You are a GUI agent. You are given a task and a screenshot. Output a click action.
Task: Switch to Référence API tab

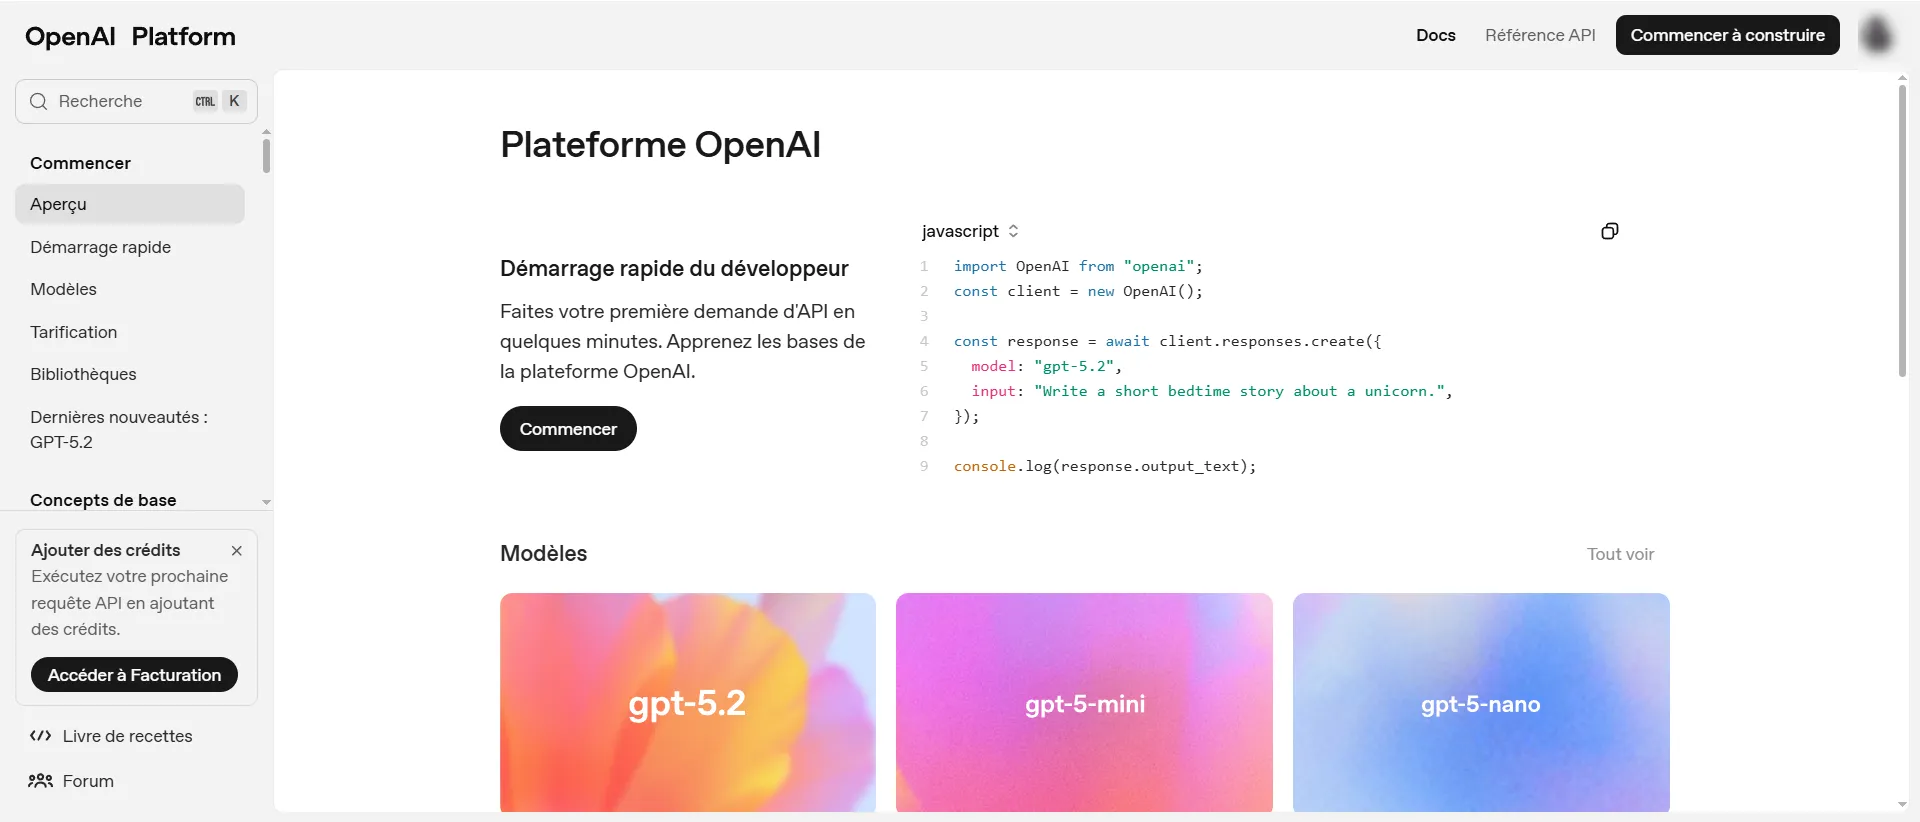pyautogui.click(x=1539, y=35)
